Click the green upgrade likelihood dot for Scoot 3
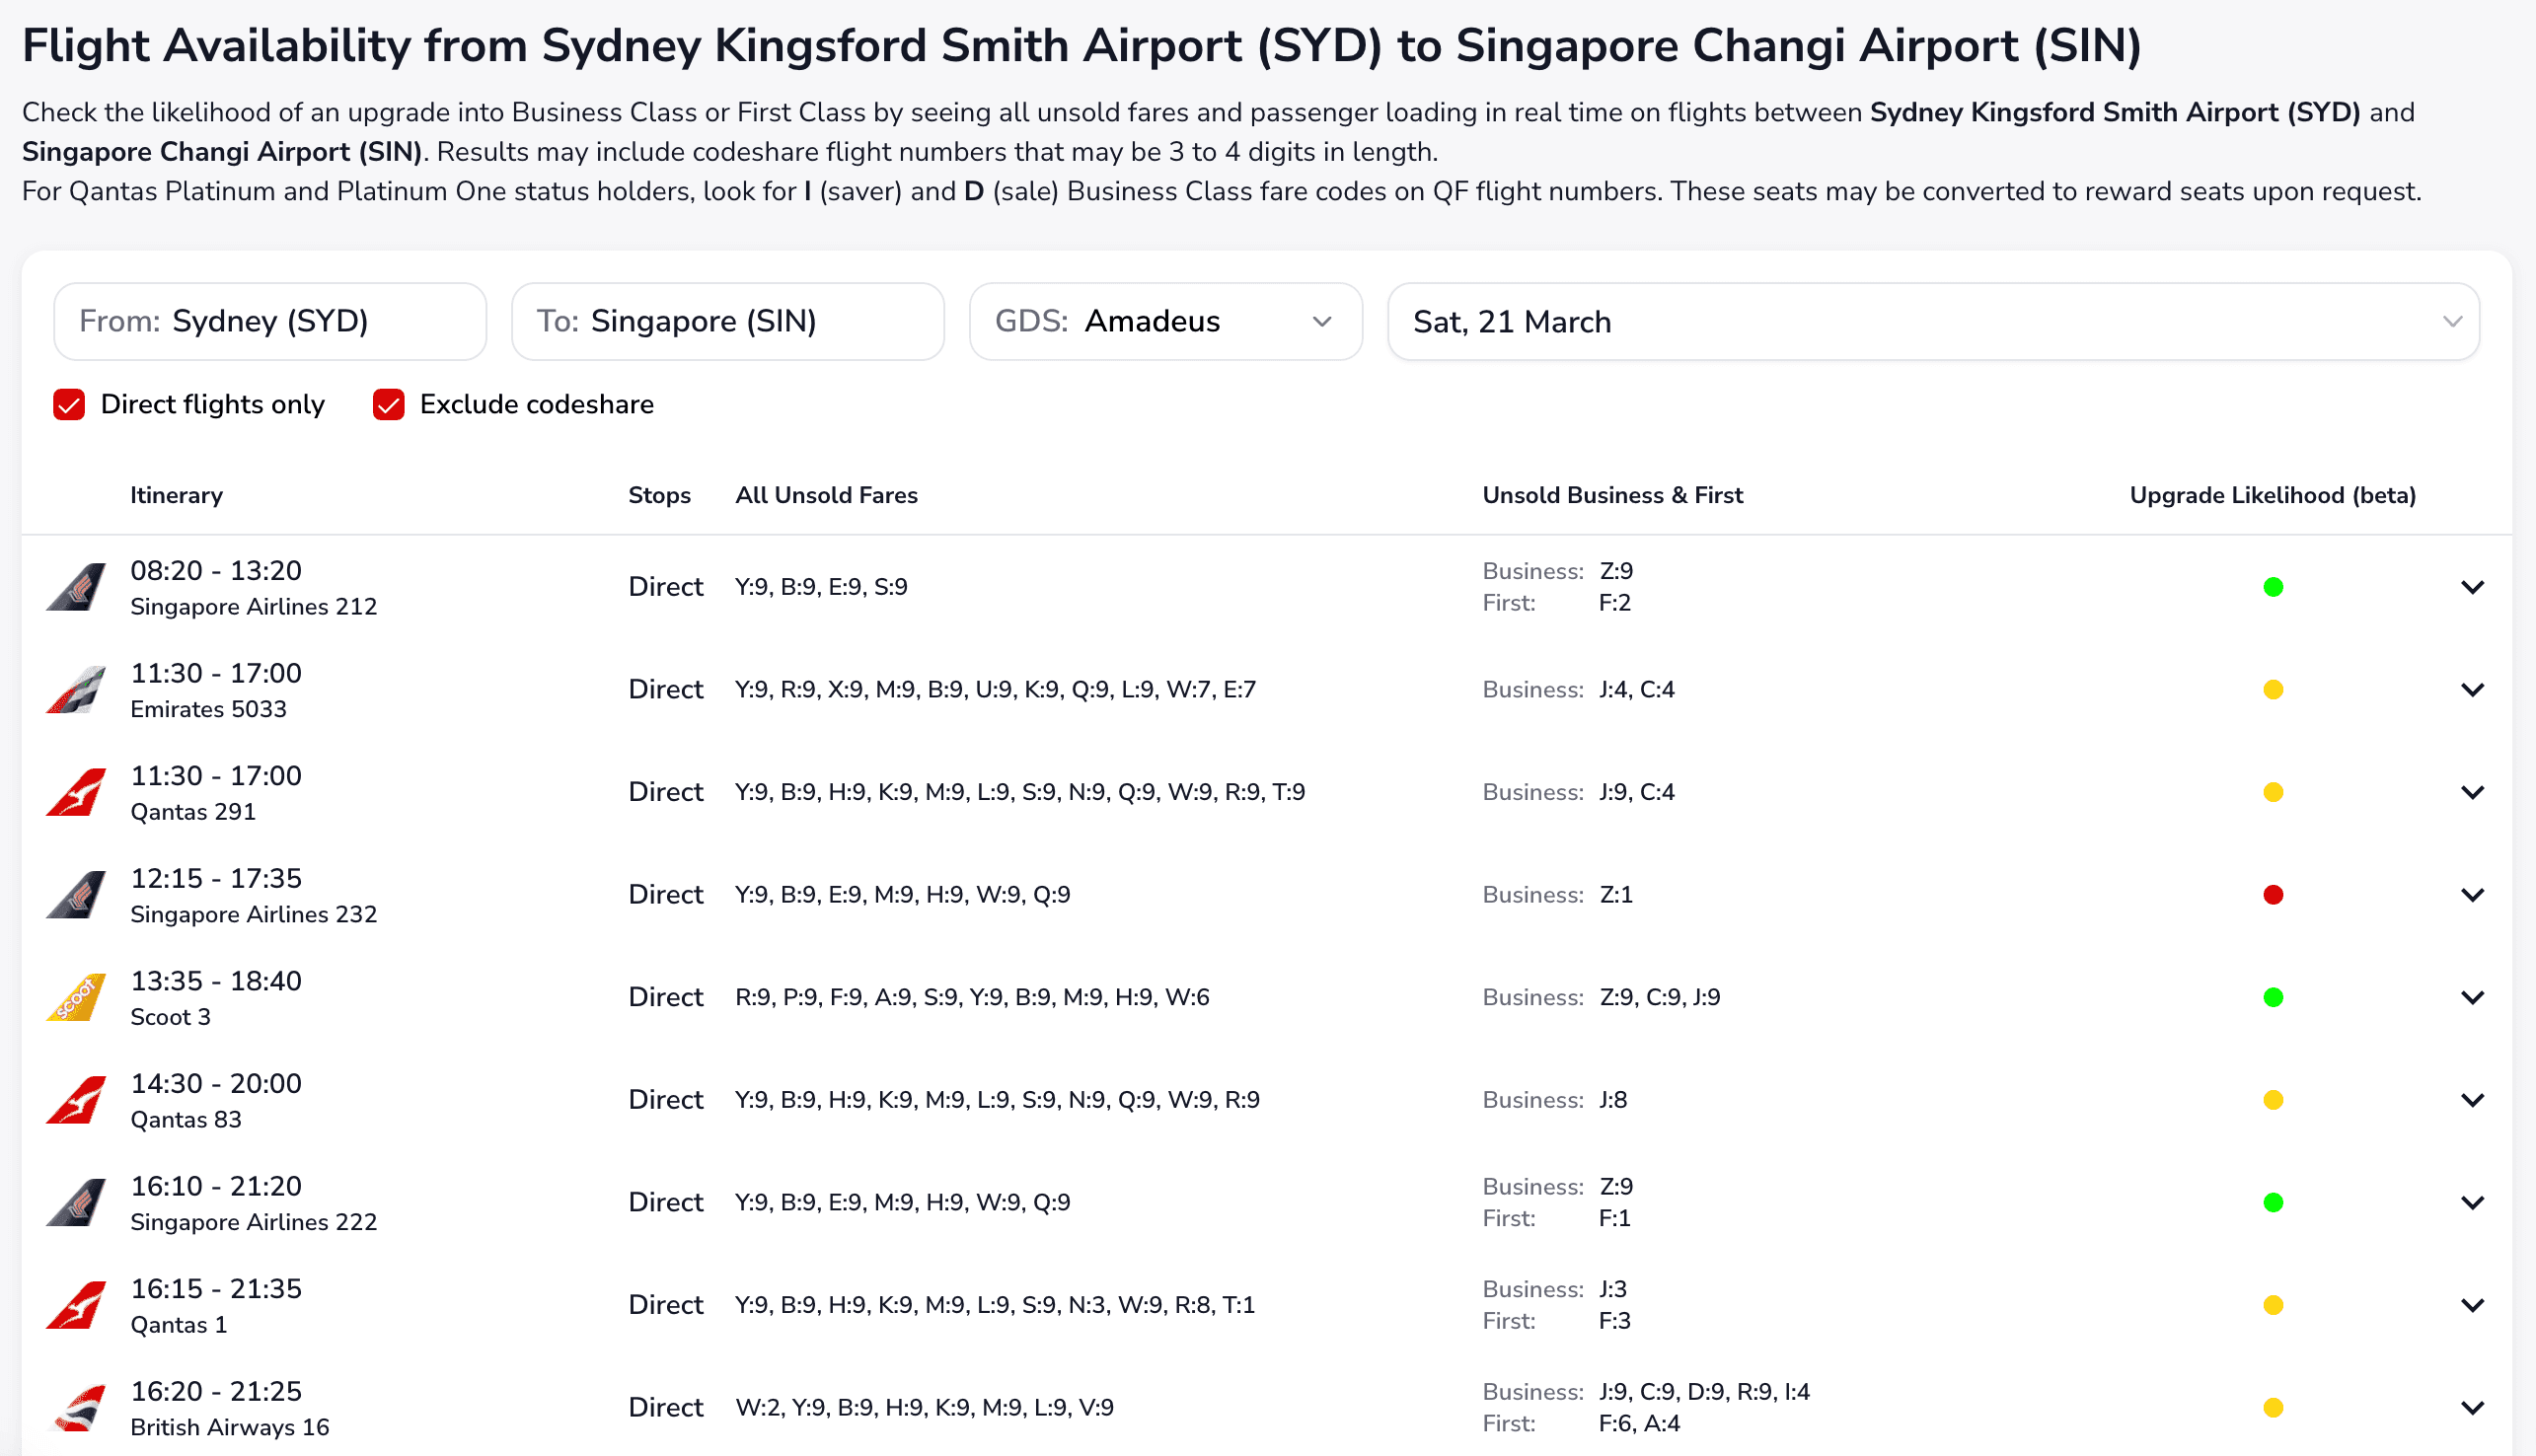2536x1456 pixels. (2274, 996)
